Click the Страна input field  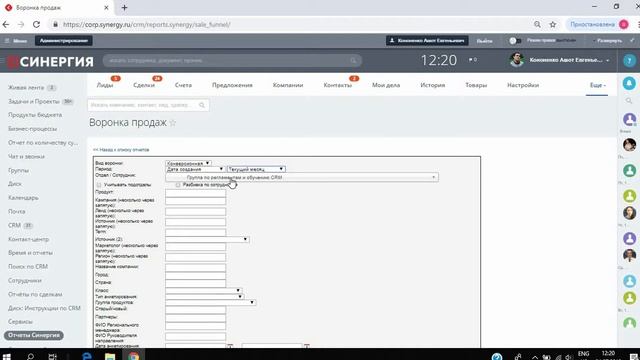(196, 283)
